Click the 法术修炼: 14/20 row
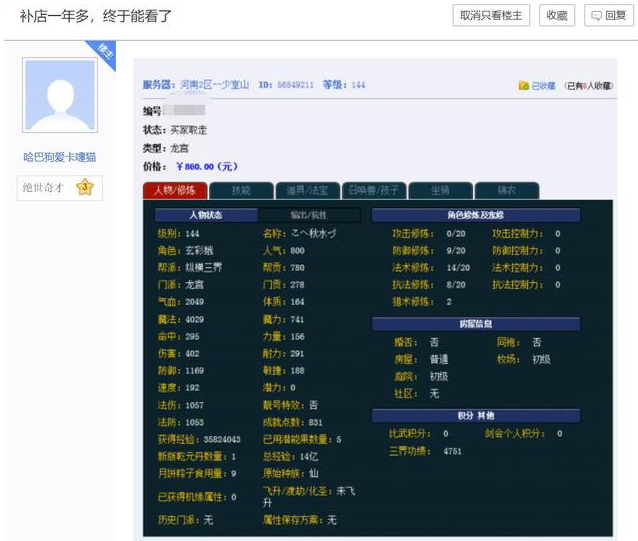Image resolution: width=638 pixels, height=541 pixels. pyautogui.click(x=431, y=268)
